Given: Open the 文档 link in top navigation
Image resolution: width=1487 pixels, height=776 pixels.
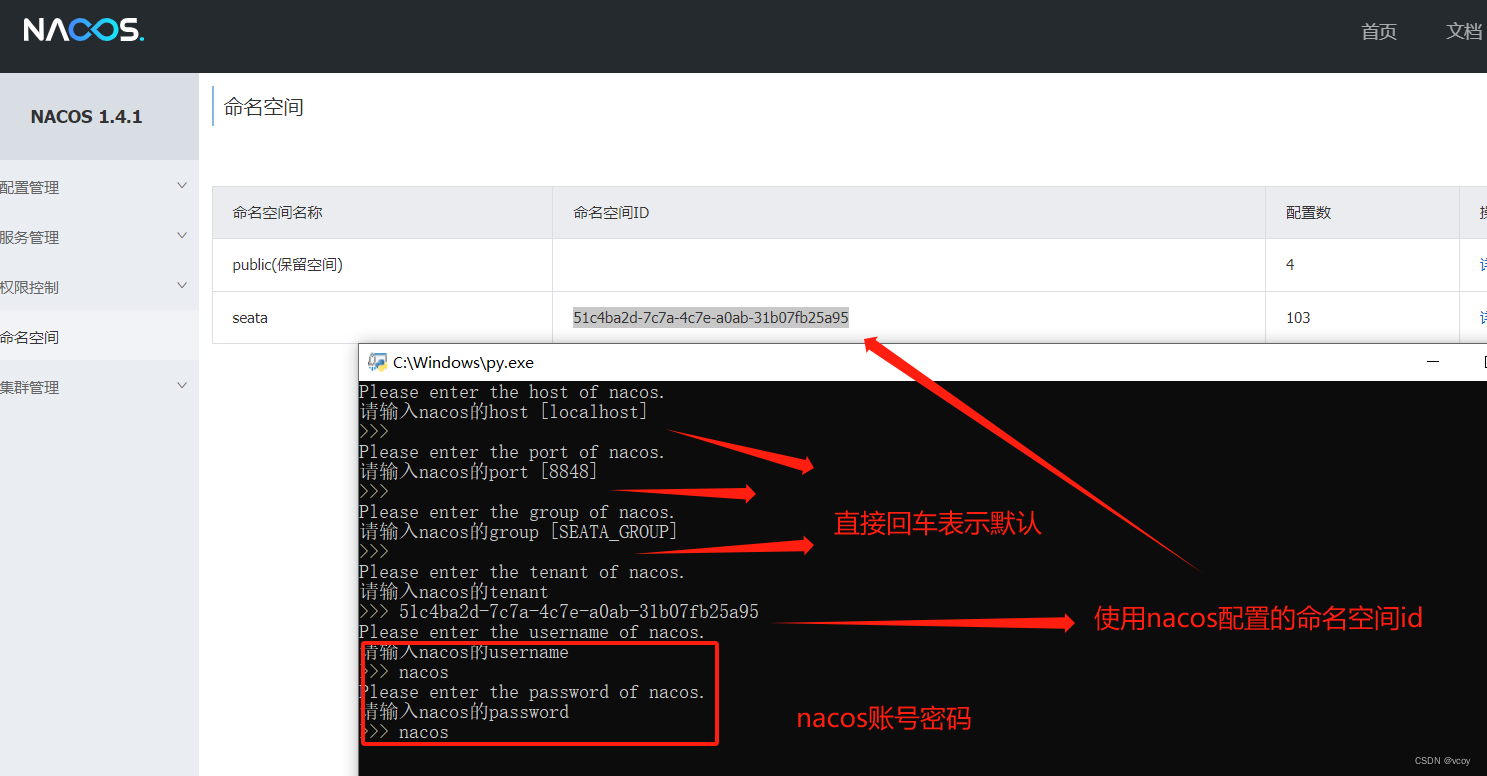Looking at the screenshot, I should (x=1464, y=32).
